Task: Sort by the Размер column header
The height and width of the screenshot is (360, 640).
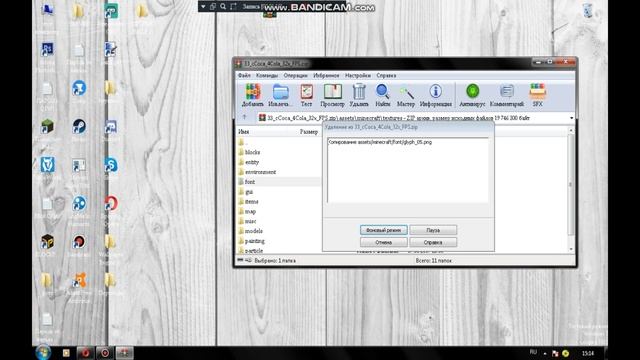Action: (x=309, y=132)
